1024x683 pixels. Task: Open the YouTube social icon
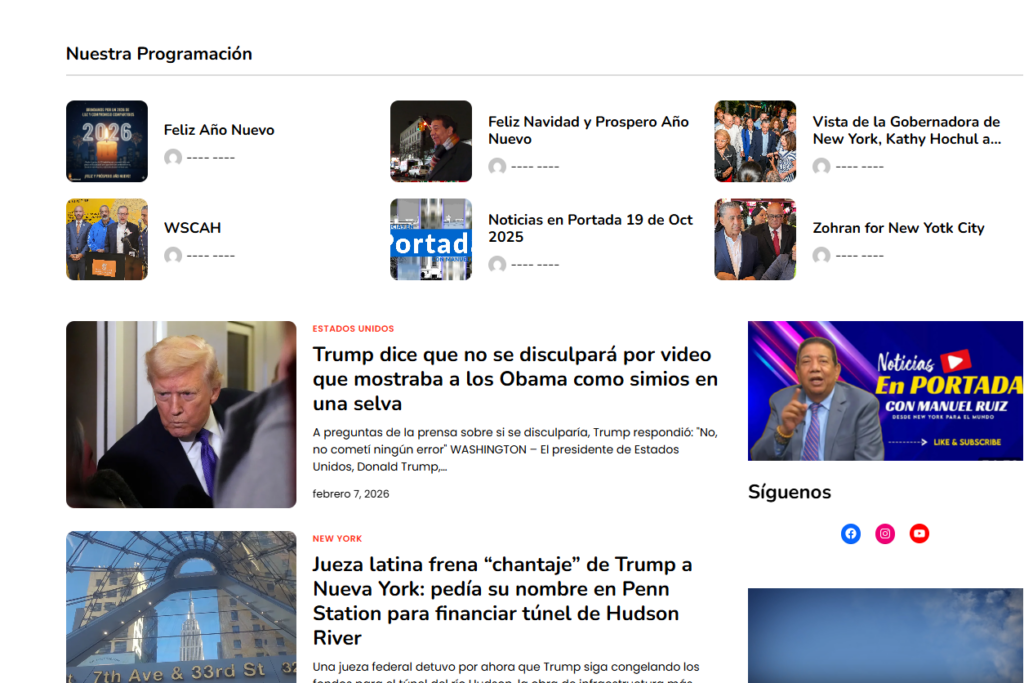[x=919, y=534]
